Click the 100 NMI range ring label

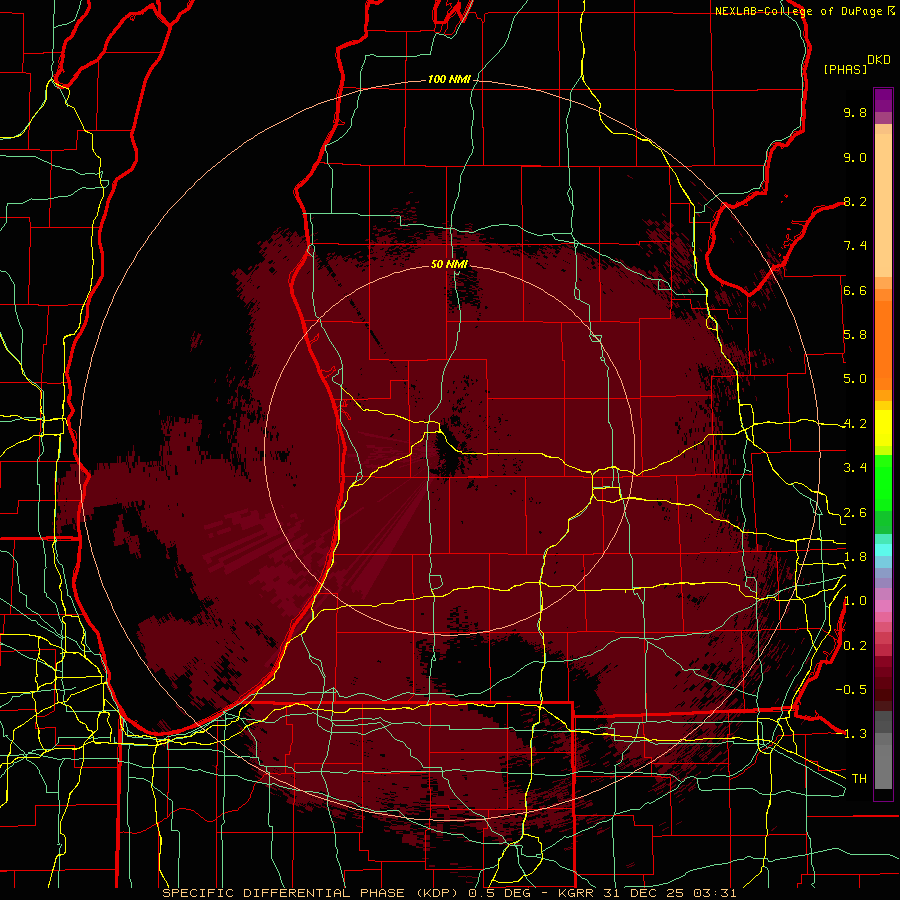pos(449,79)
